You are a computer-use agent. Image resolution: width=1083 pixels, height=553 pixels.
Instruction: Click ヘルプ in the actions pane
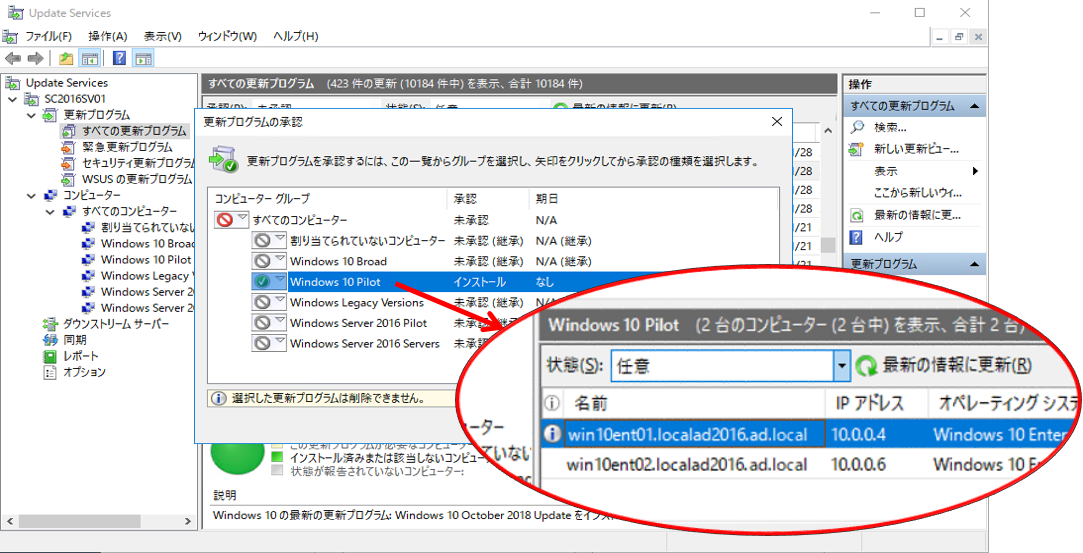point(888,237)
